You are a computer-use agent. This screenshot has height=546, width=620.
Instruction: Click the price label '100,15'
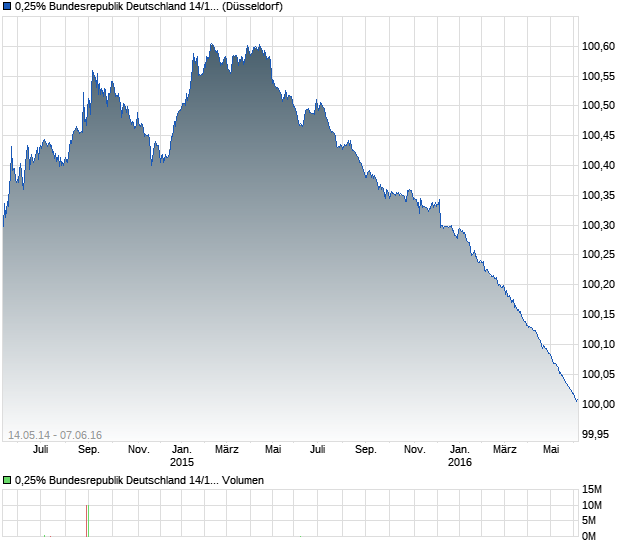pyautogui.click(x=598, y=314)
